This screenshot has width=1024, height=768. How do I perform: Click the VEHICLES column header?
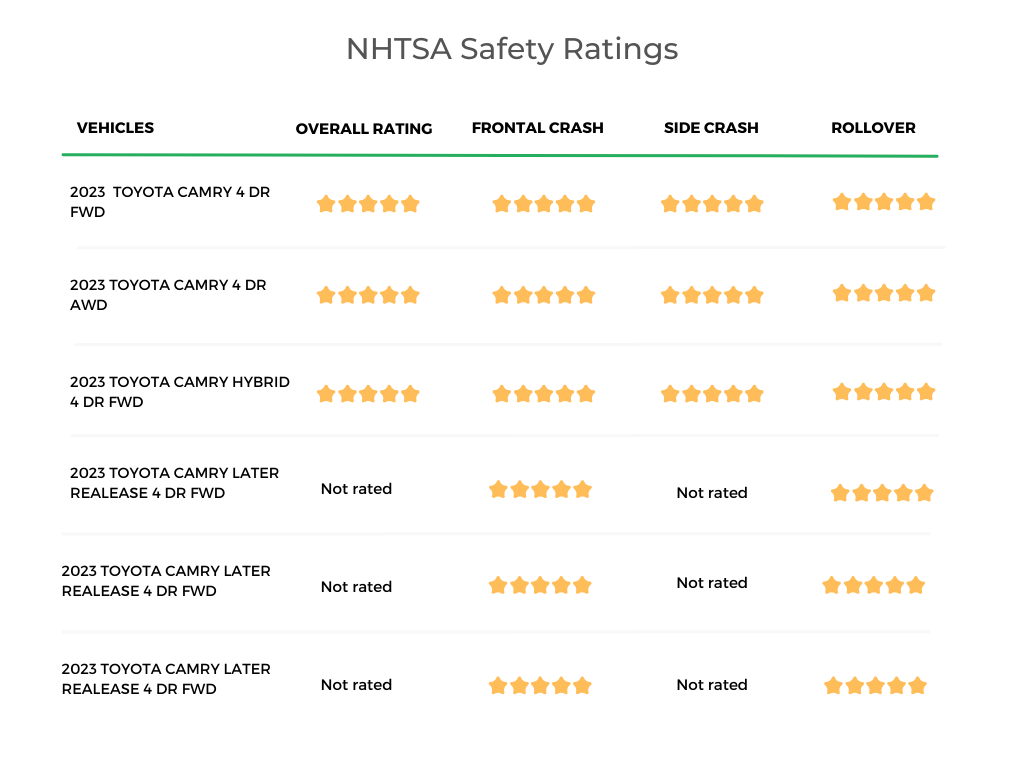point(115,128)
